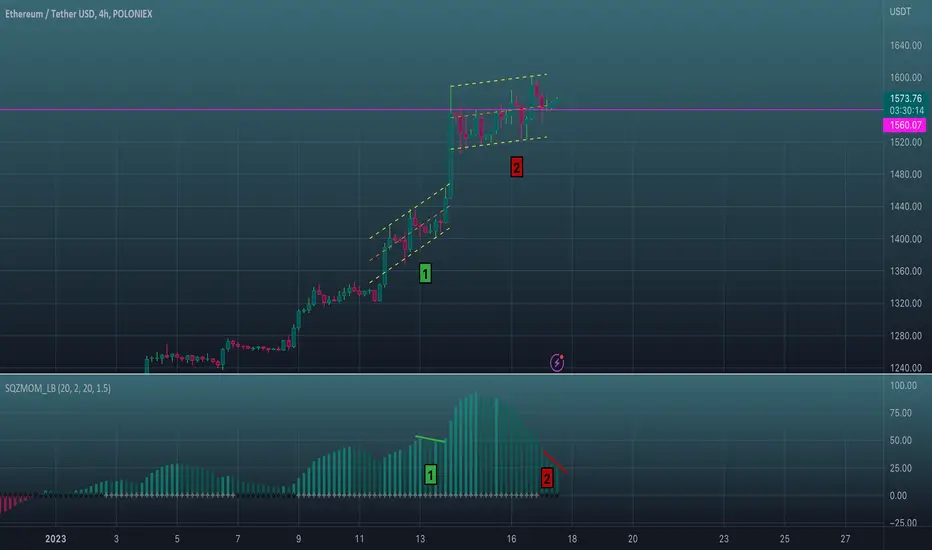Image resolution: width=932 pixels, height=550 pixels.
Task: Click the USDT currency label
Action: tap(900, 11)
